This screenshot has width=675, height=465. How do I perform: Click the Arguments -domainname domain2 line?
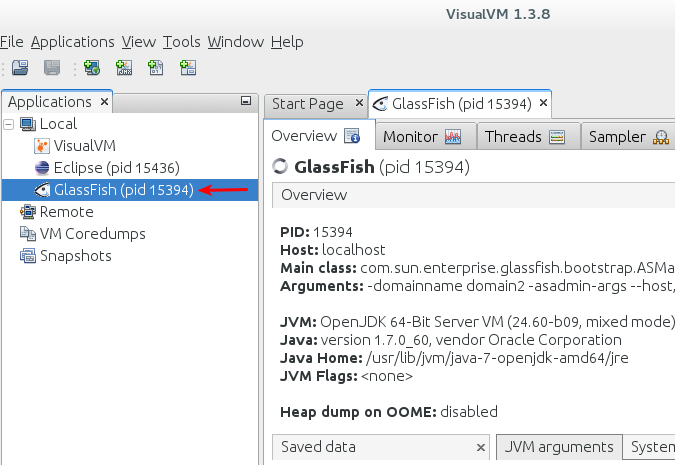tap(477, 286)
